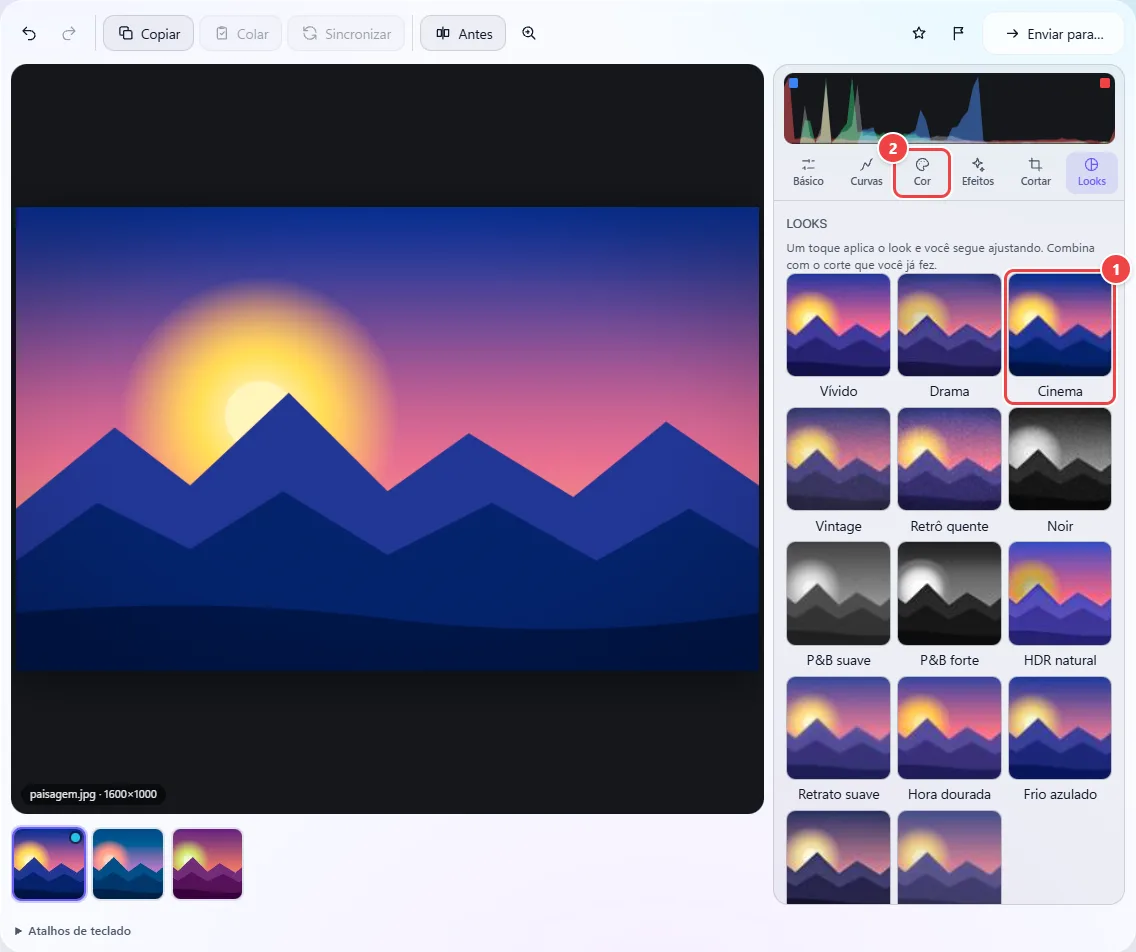Apply the Vintage look
The height and width of the screenshot is (952, 1136).
pyautogui.click(x=838, y=472)
